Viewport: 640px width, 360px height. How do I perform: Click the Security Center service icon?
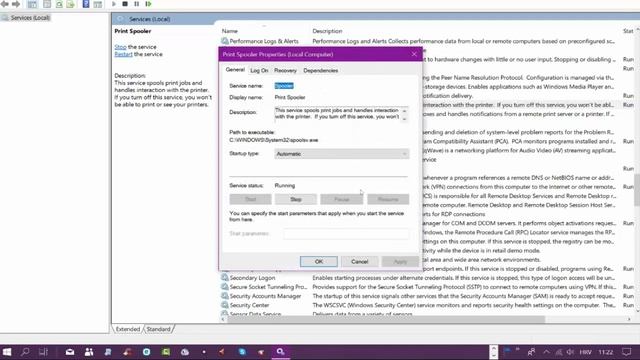tap(224, 305)
